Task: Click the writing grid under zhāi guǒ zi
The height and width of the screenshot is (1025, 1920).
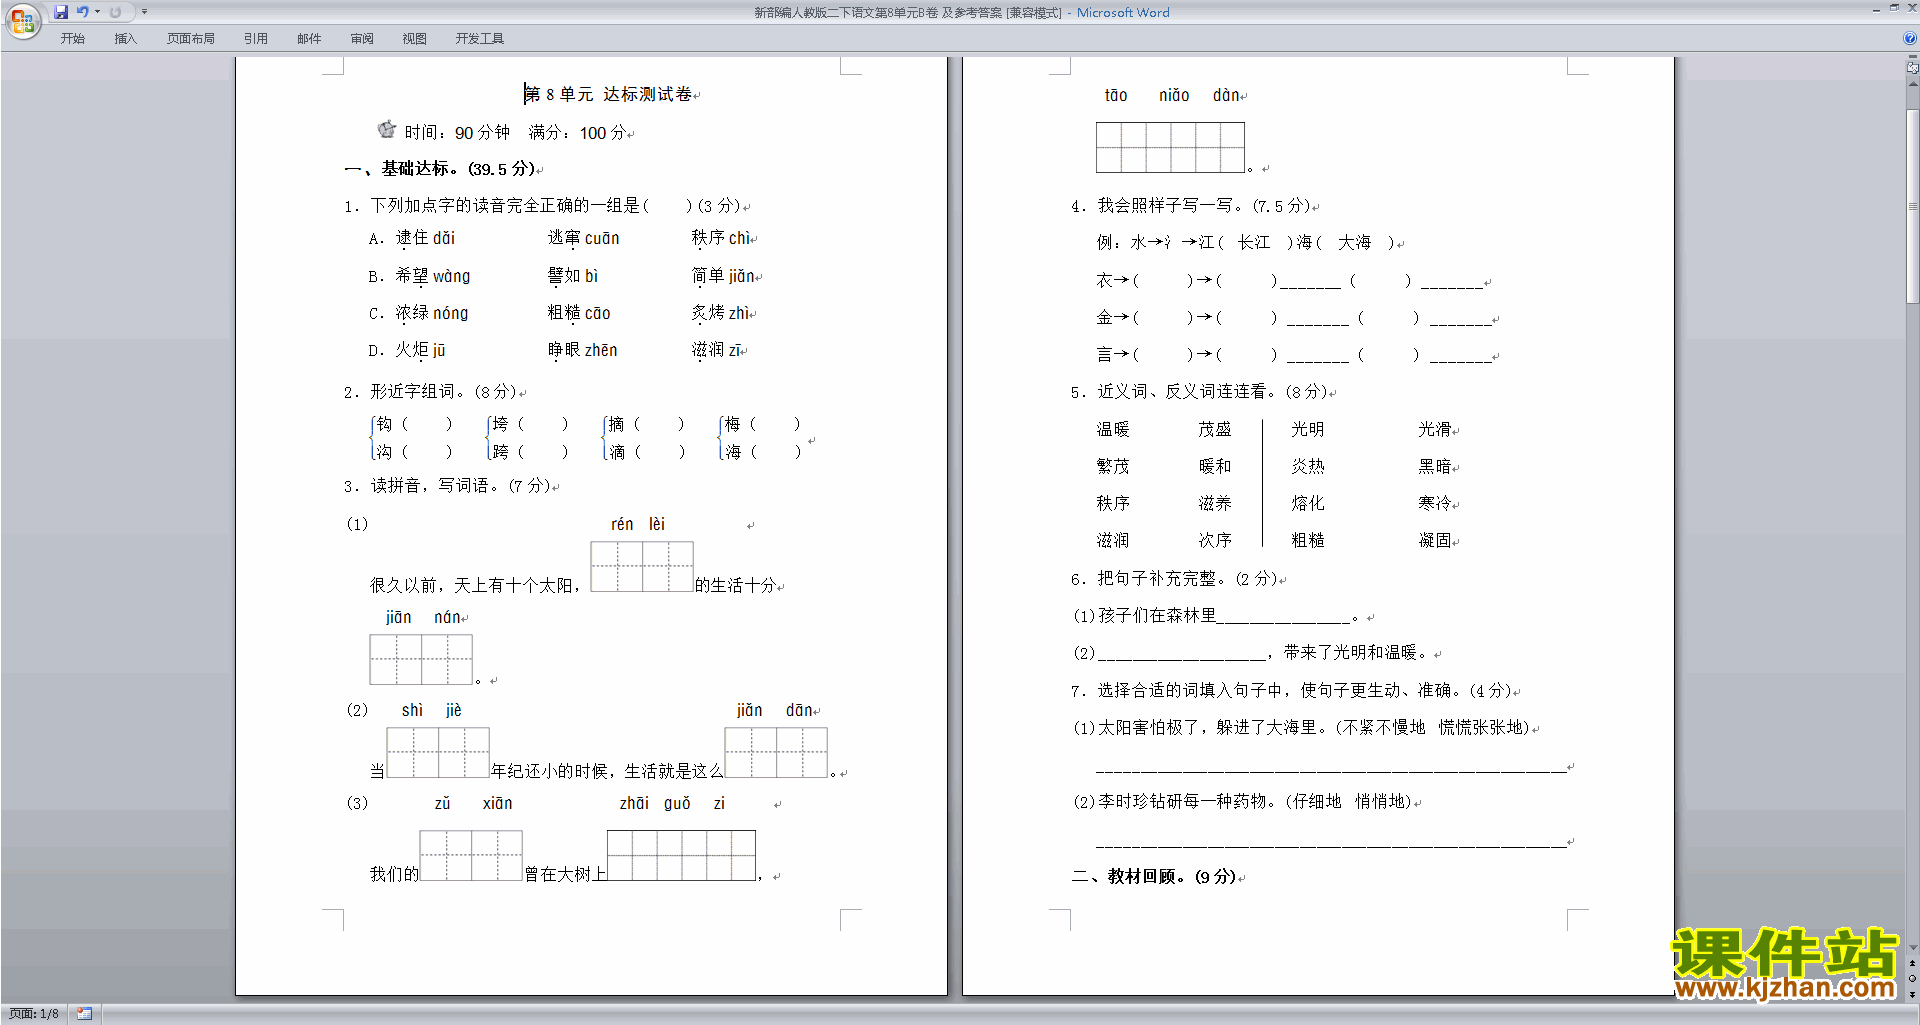Action: pyautogui.click(x=681, y=855)
